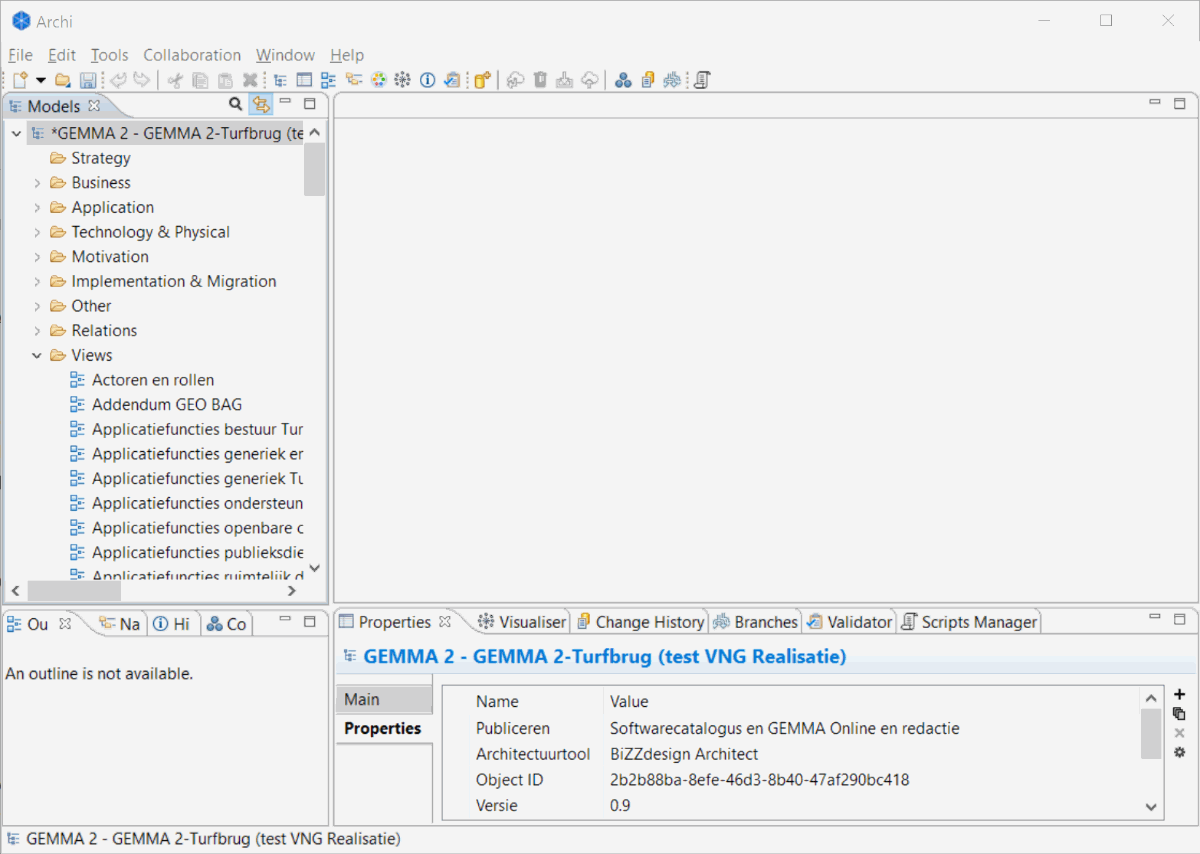This screenshot has height=854, width=1200.
Task: Expand the Implementation & Migration folder
Action: click(x=37, y=282)
